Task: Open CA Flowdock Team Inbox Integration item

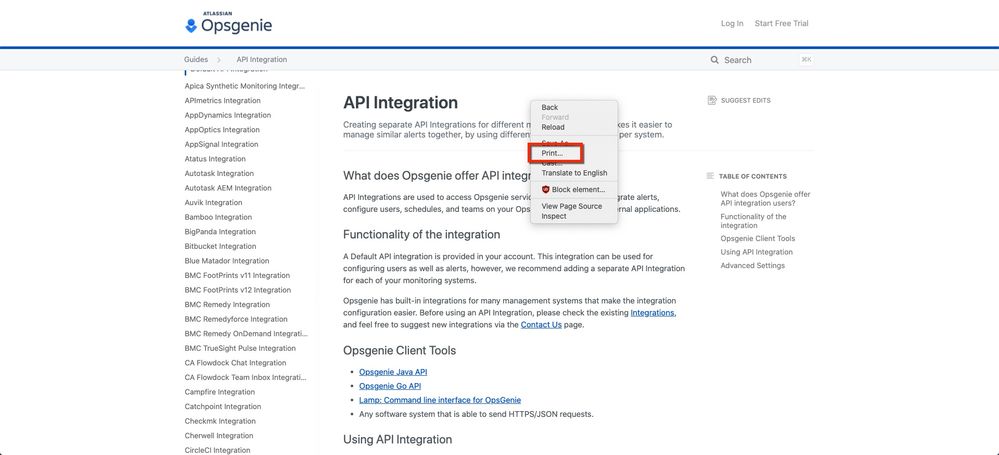Action: [245, 377]
